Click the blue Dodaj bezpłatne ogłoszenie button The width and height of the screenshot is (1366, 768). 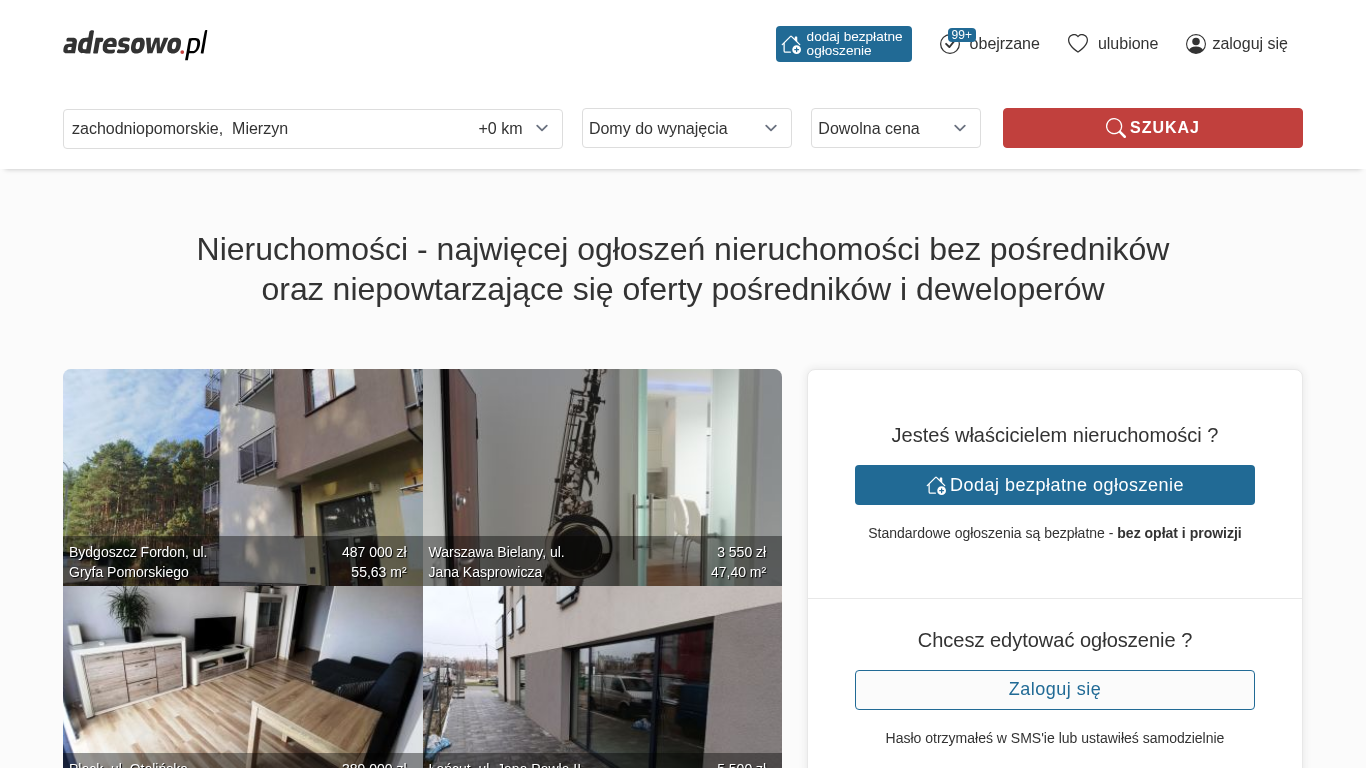click(x=1055, y=485)
